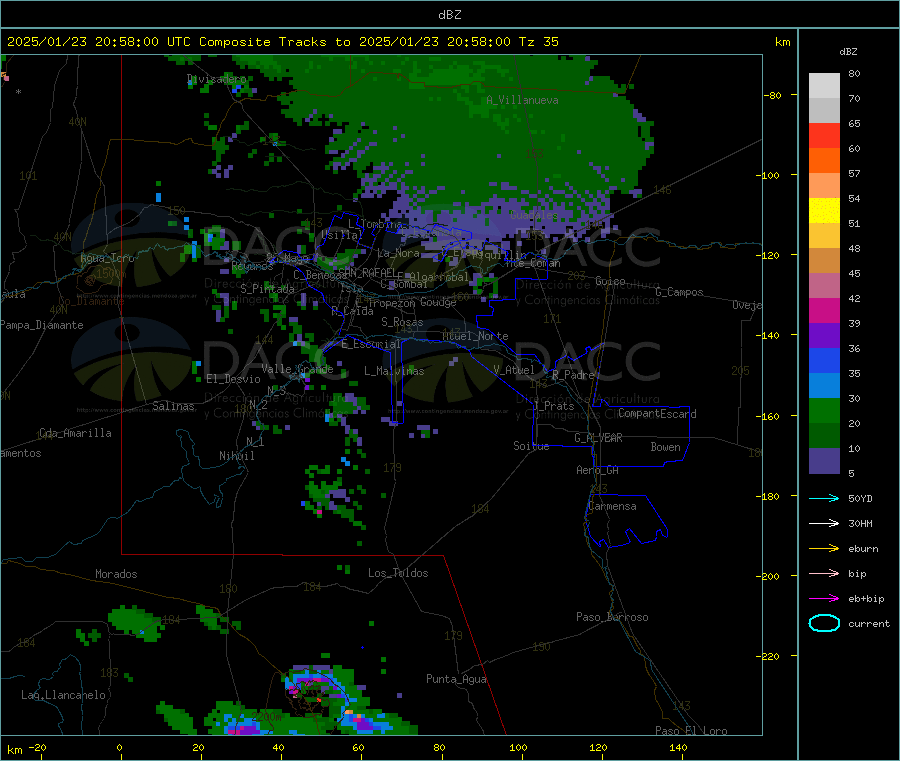Click the Cda_Amarilla label
Viewport: 900px width, 761px height.
75,433
